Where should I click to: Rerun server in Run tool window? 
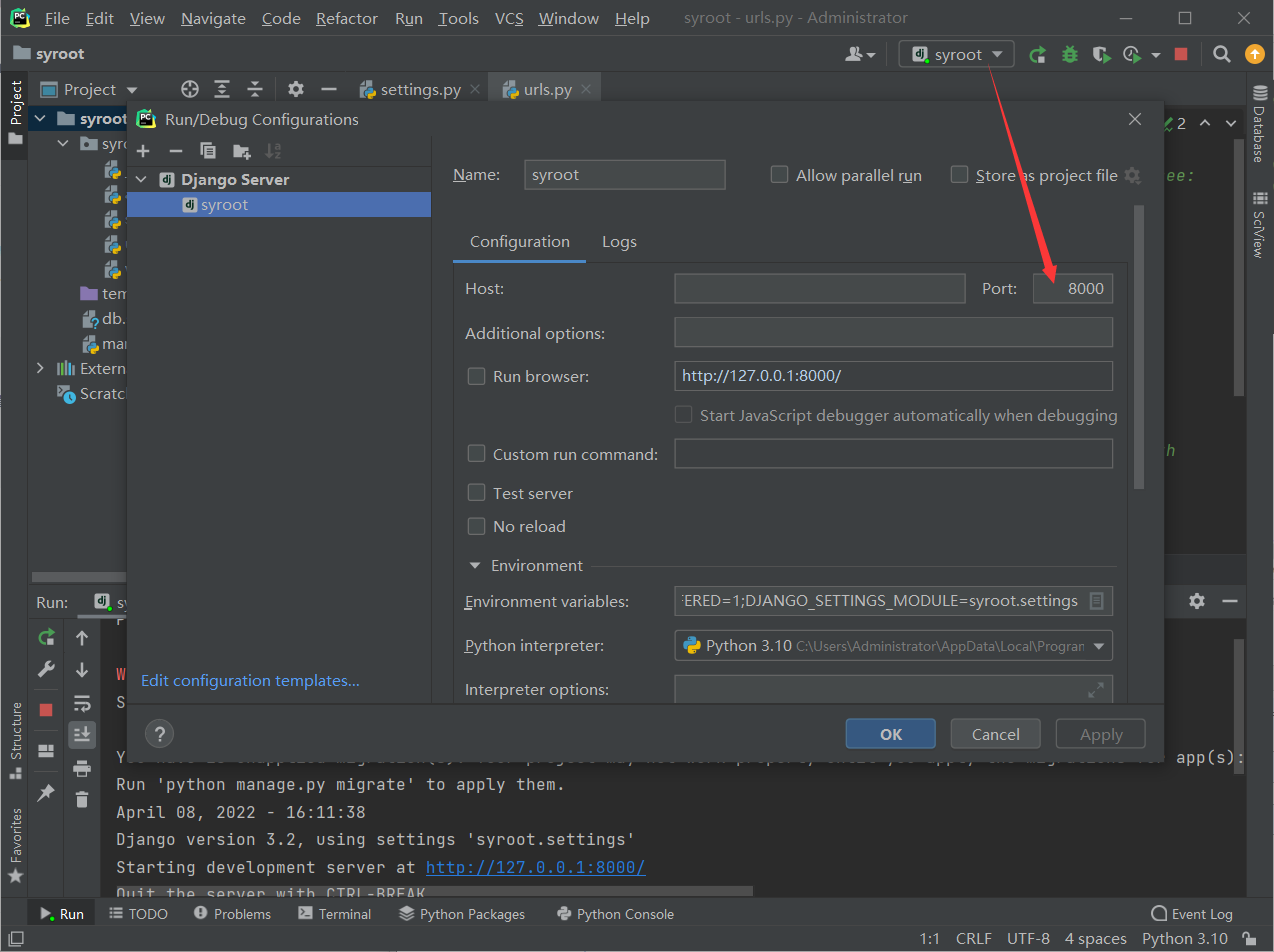click(46, 637)
